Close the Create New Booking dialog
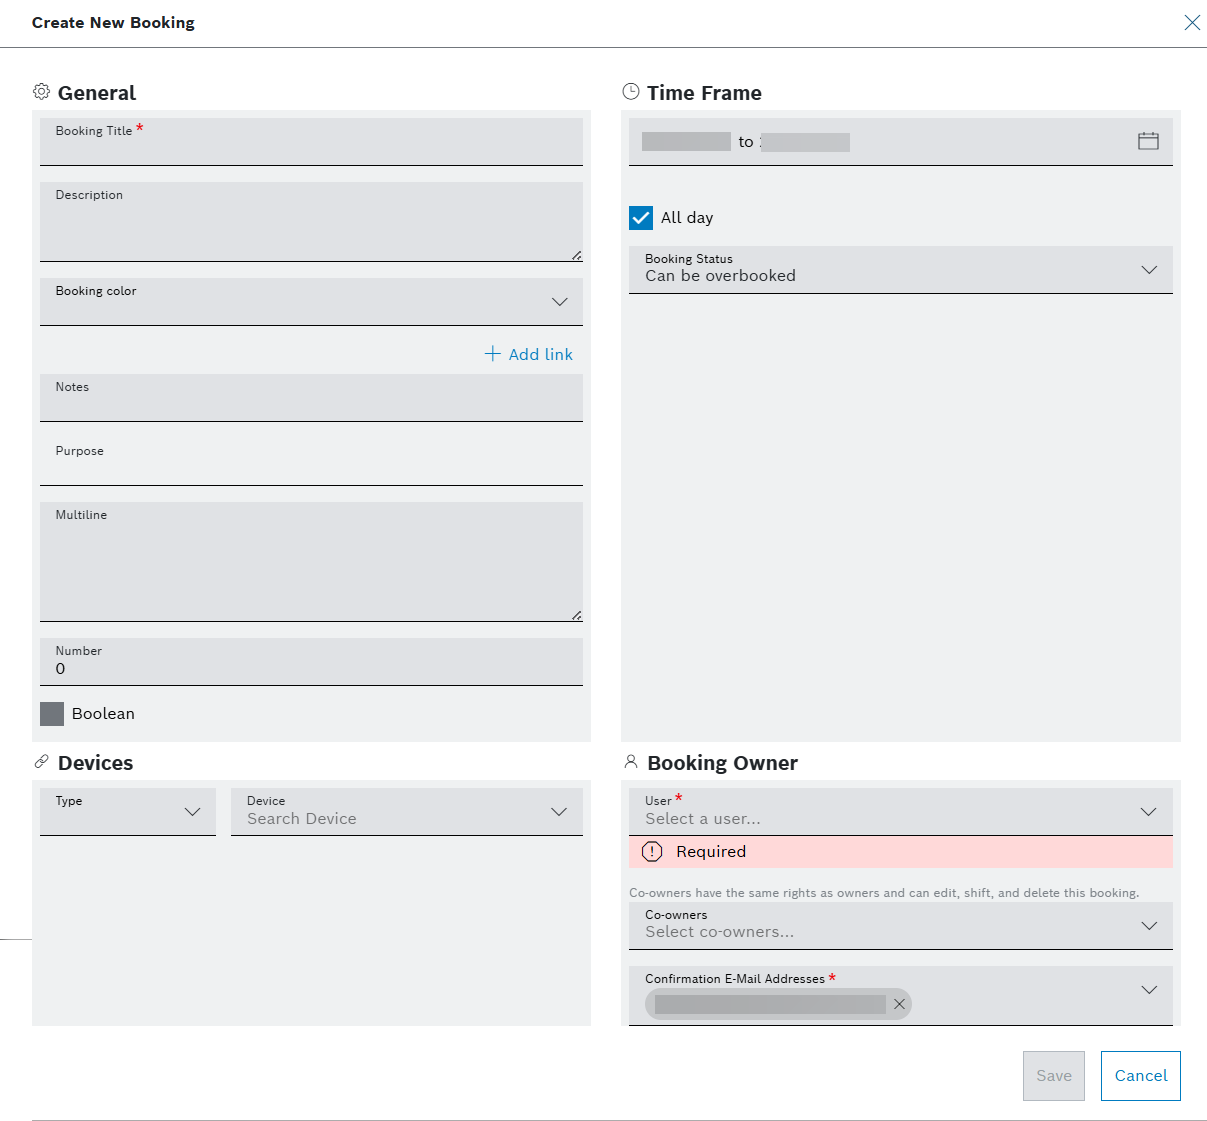The image size is (1207, 1121). click(1192, 22)
